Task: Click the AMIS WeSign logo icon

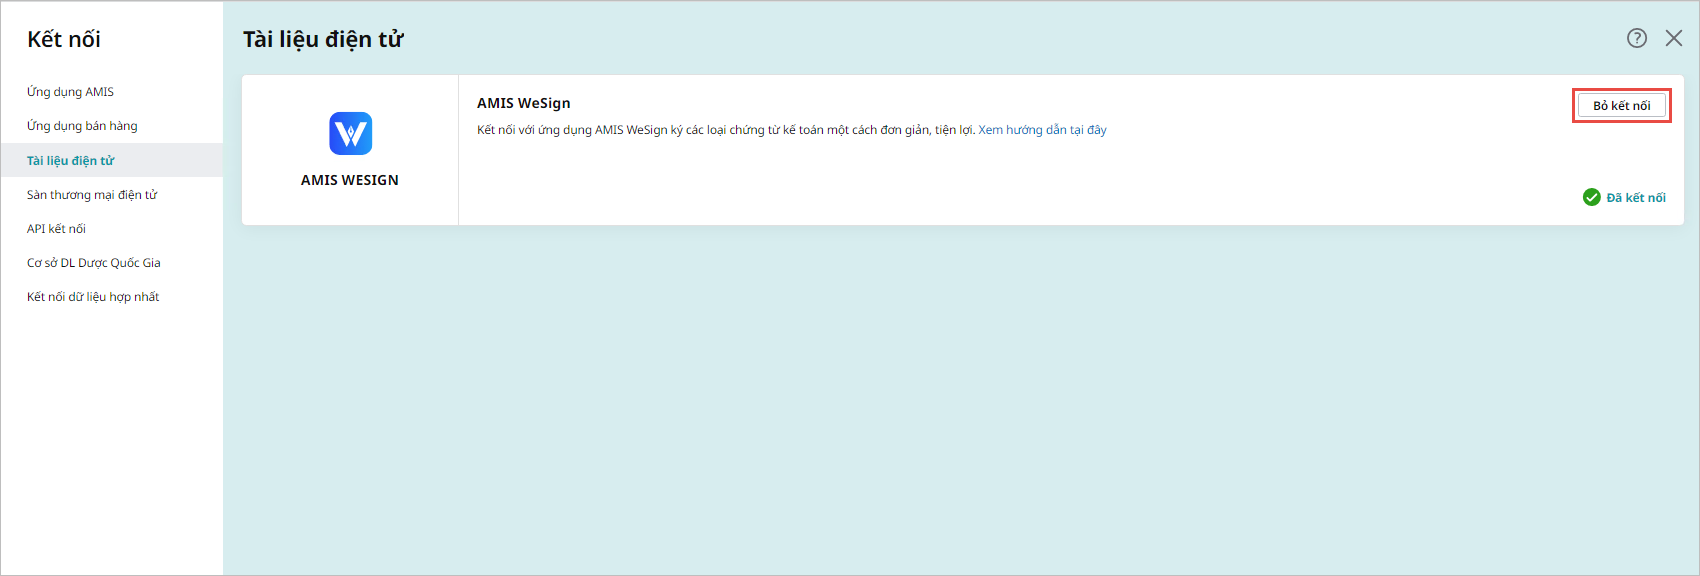Action: (351, 133)
